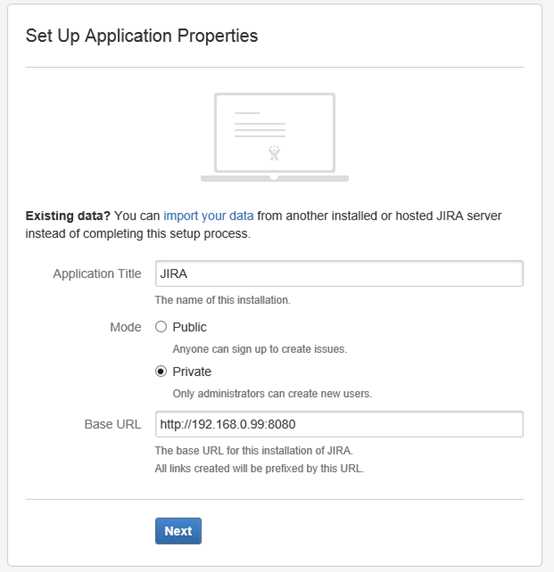Click the "Application Title" field label

[97, 274]
